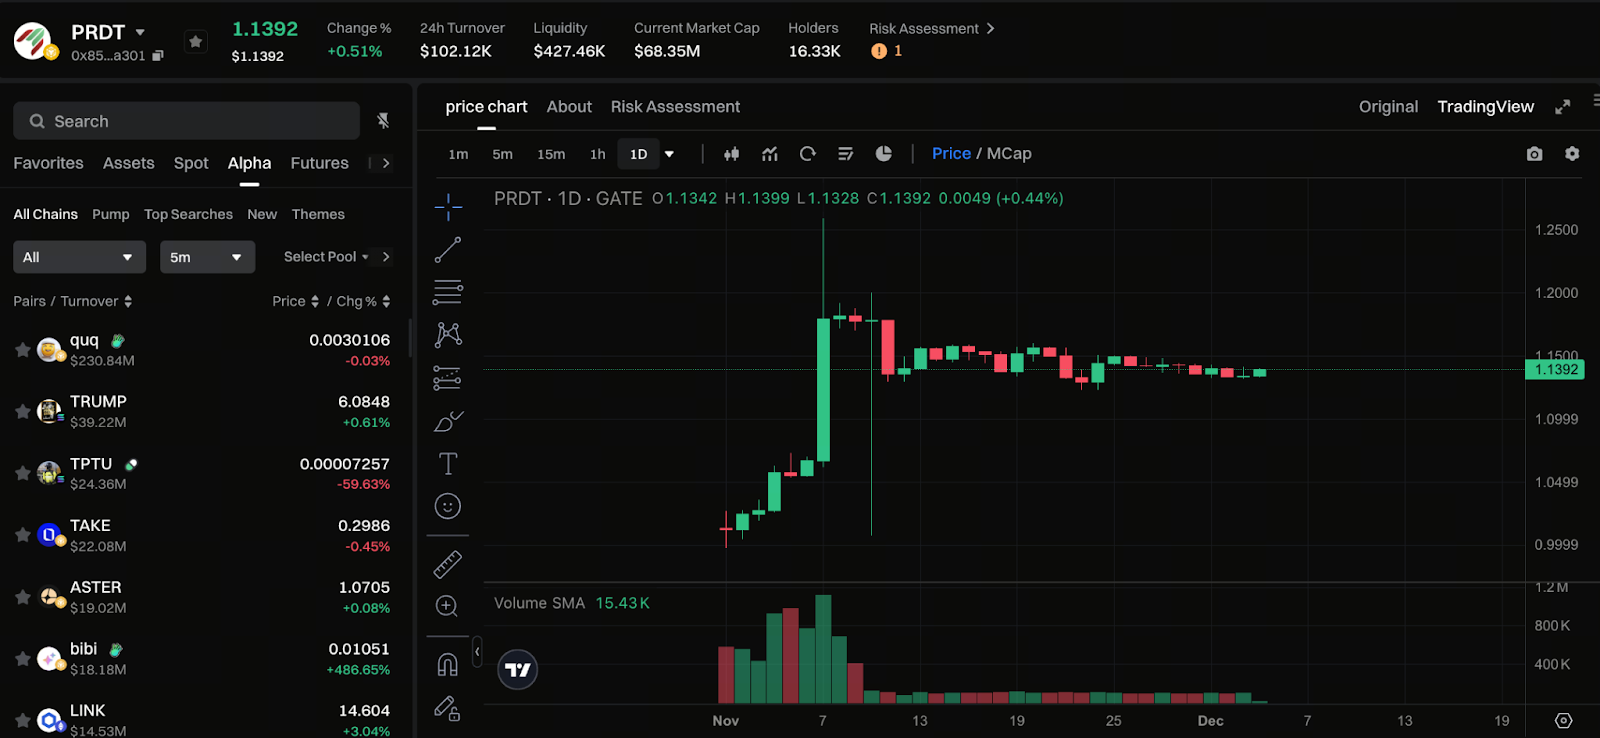Star the TPTU pair
This screenshot has width=1600, height=738.
pyautogui.click(x=22, y=473)
